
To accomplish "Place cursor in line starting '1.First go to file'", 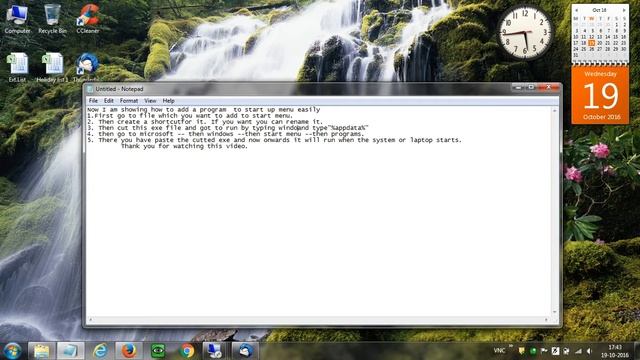I will click(x=190, y=116).
